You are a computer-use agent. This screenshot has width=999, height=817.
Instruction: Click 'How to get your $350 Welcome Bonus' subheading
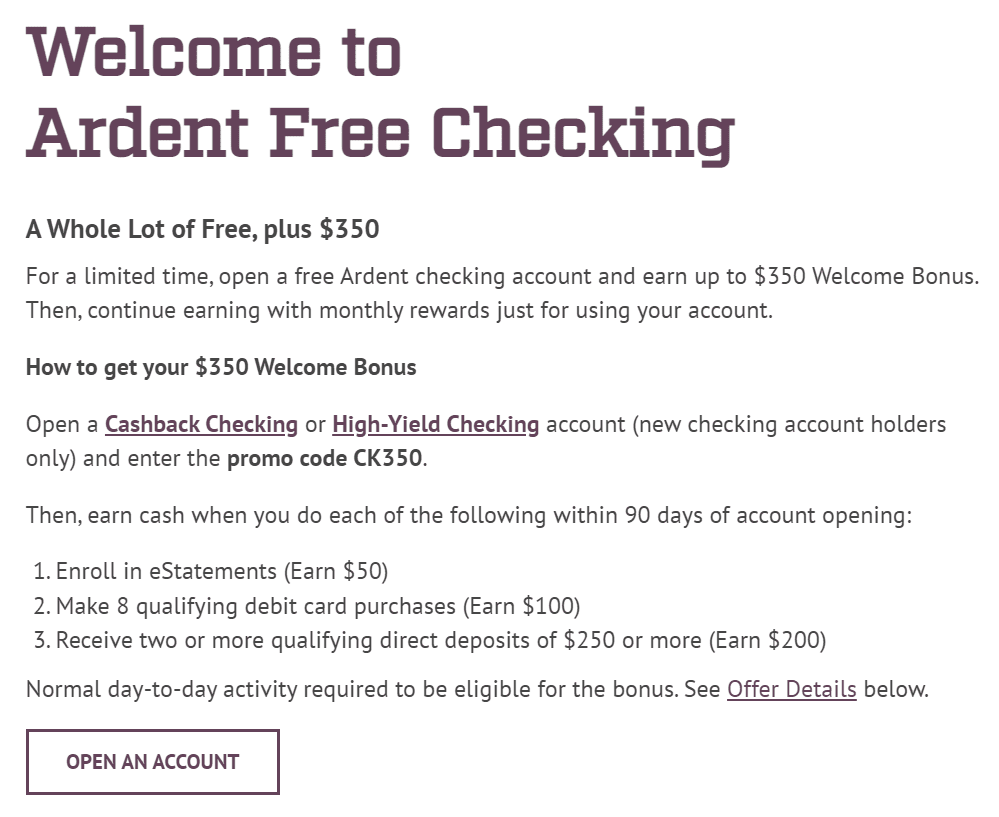221,368
